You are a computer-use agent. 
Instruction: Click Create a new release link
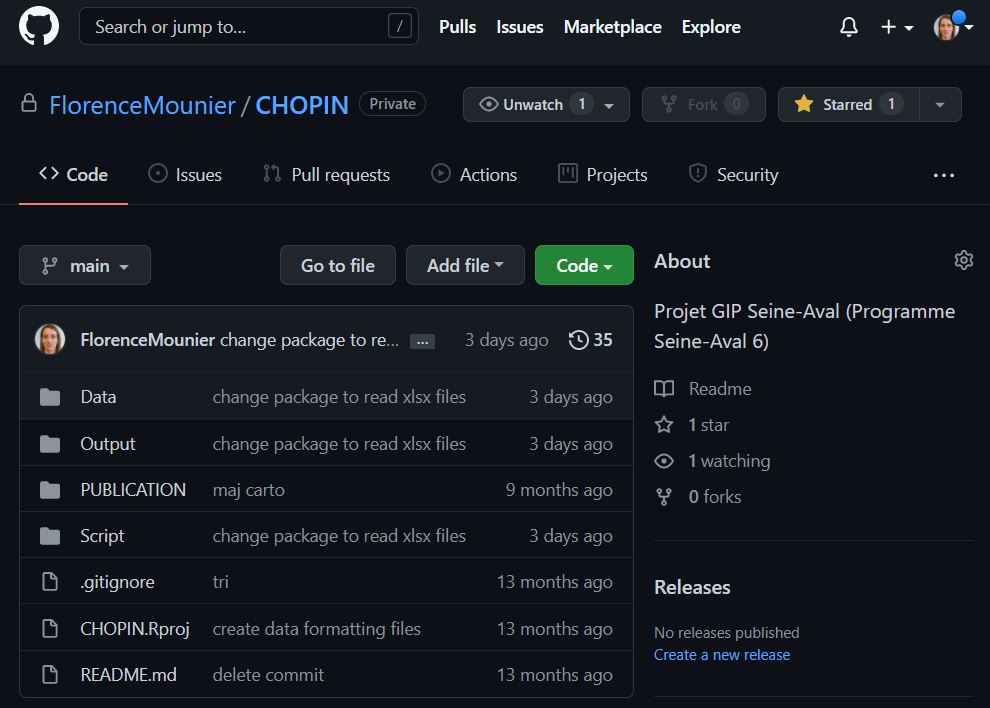722,654
